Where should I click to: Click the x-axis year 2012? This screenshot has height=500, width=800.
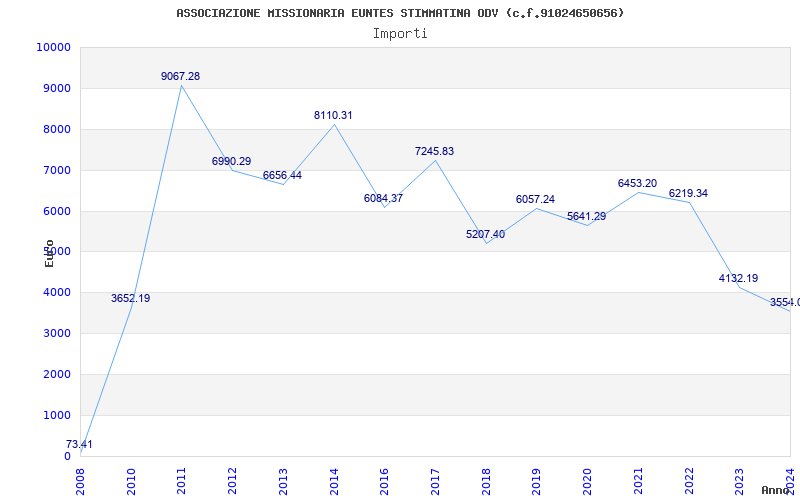[233, 481]
